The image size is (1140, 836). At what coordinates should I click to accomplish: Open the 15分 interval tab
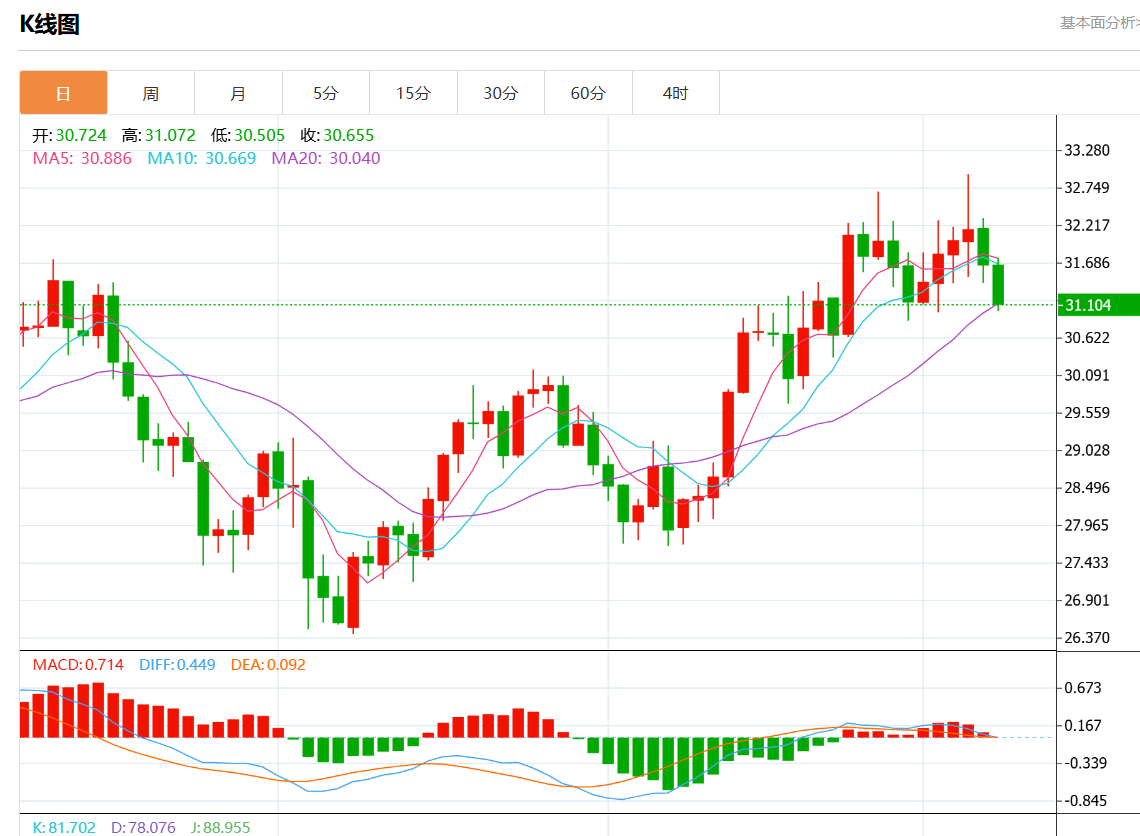point(414,93)
